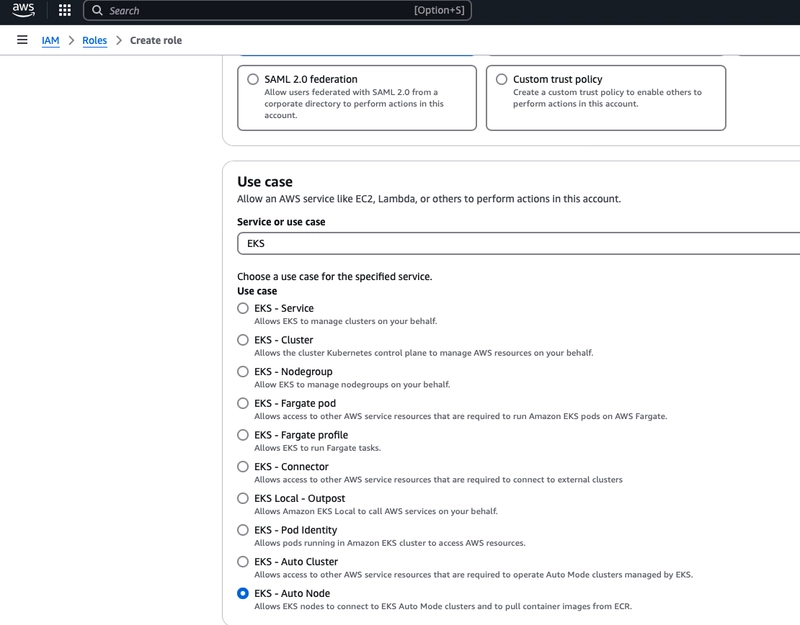
Task: Pick the EKS - Connector option
Action: point(243,467)
